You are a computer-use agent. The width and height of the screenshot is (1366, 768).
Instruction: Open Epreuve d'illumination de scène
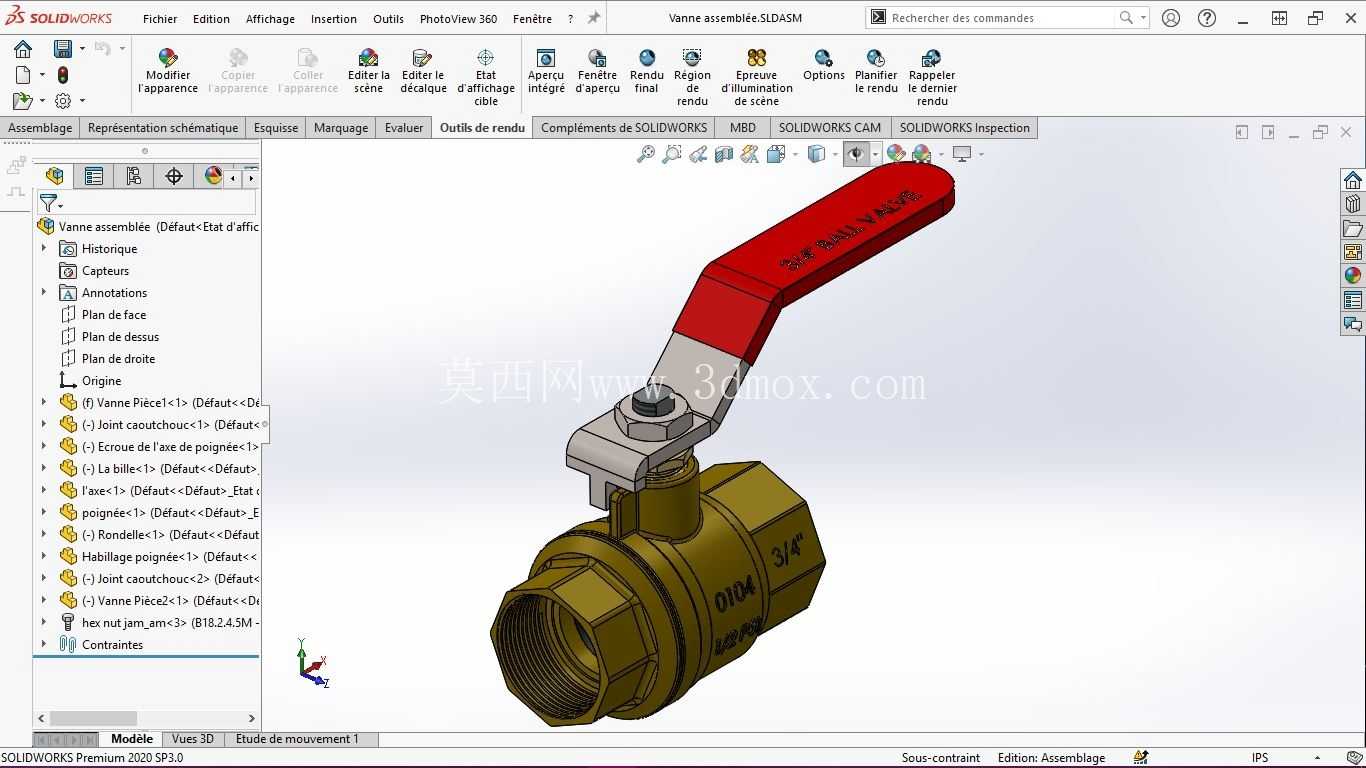coord(757,77)
